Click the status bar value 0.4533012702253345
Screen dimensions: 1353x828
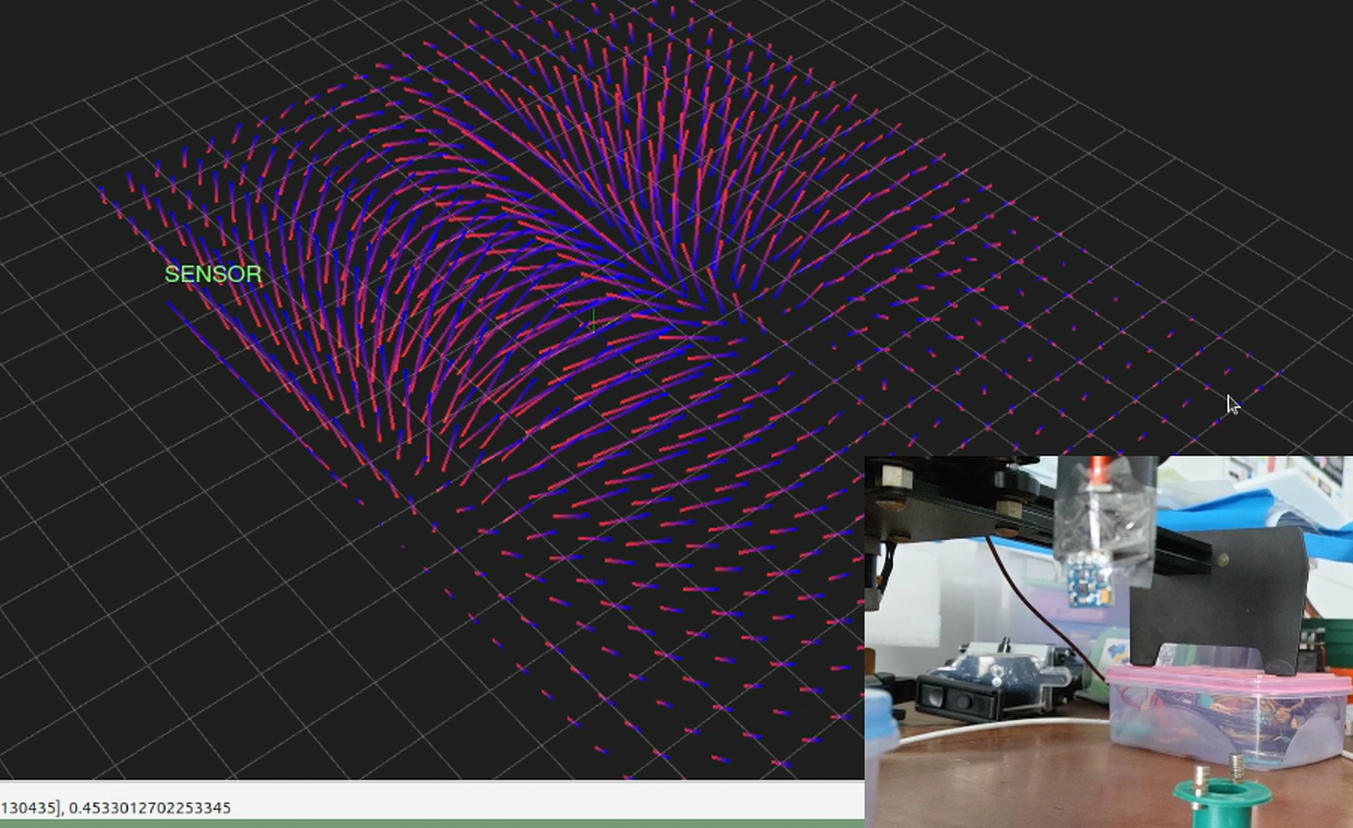(149, 807)
